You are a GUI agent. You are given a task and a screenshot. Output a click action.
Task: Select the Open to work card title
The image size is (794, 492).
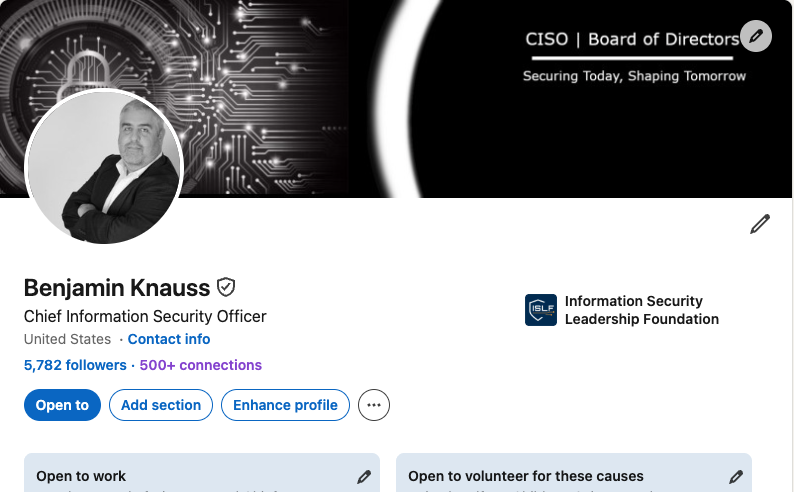point(81,477)
